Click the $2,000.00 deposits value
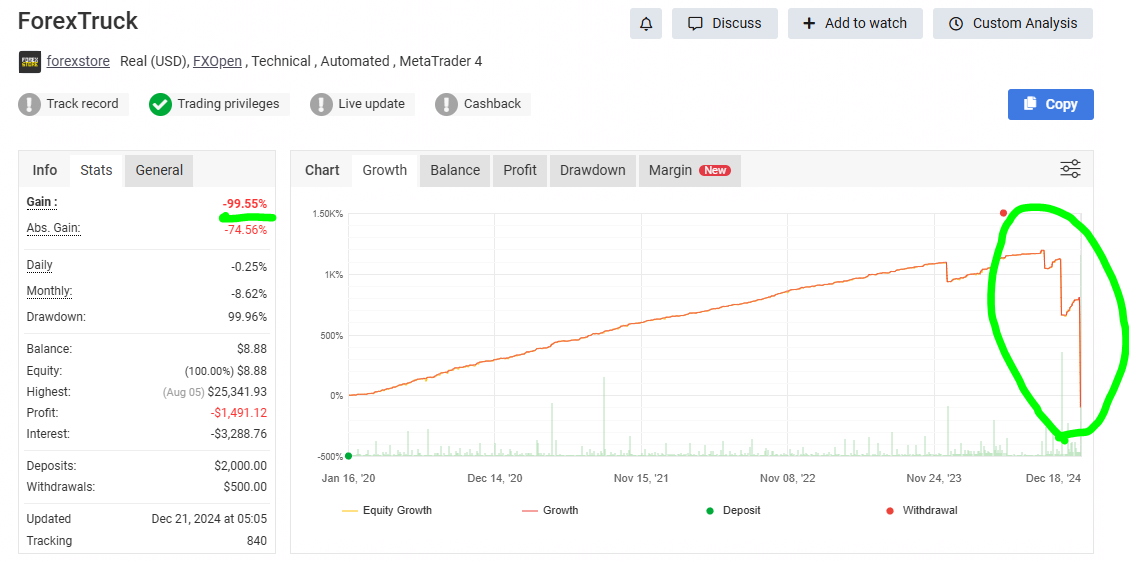The height and width of the screenshot is (562, 1129). 240,466
